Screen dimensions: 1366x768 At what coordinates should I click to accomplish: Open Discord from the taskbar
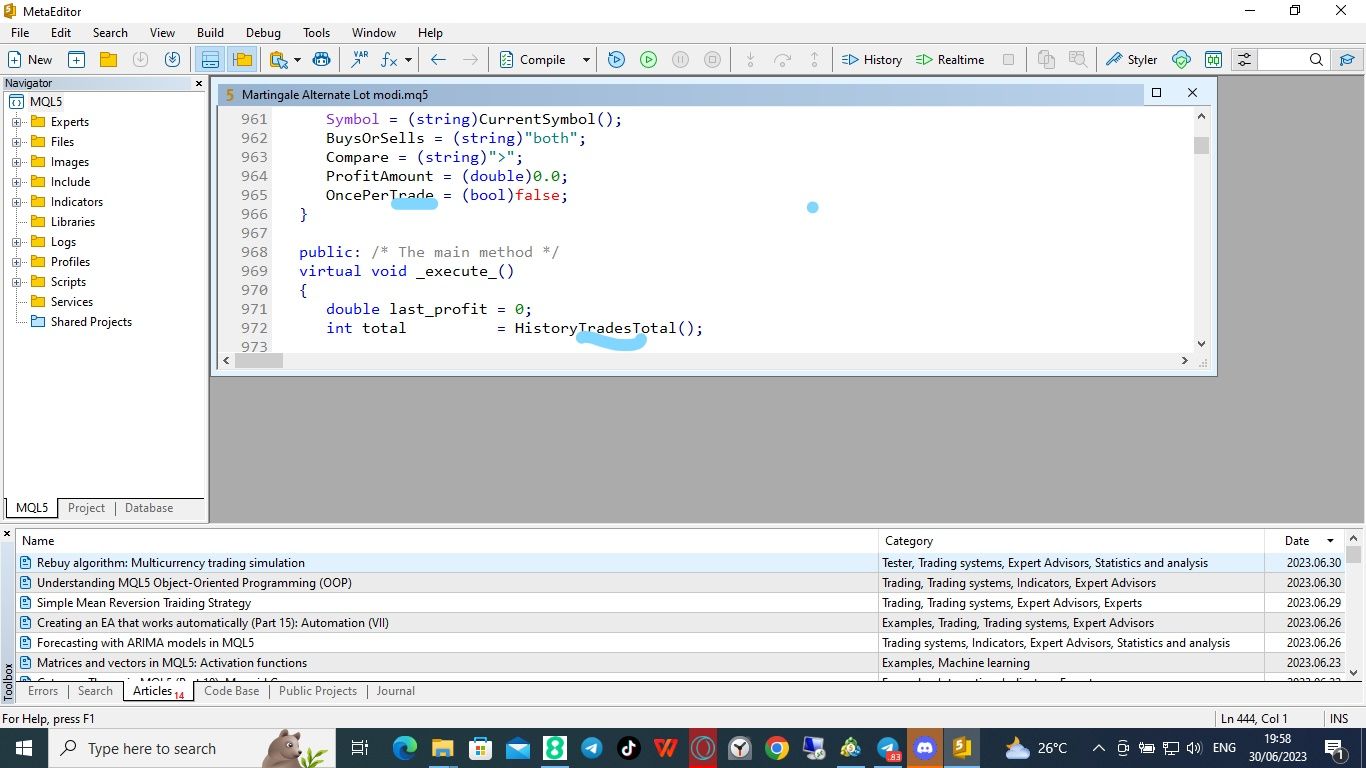925,748
